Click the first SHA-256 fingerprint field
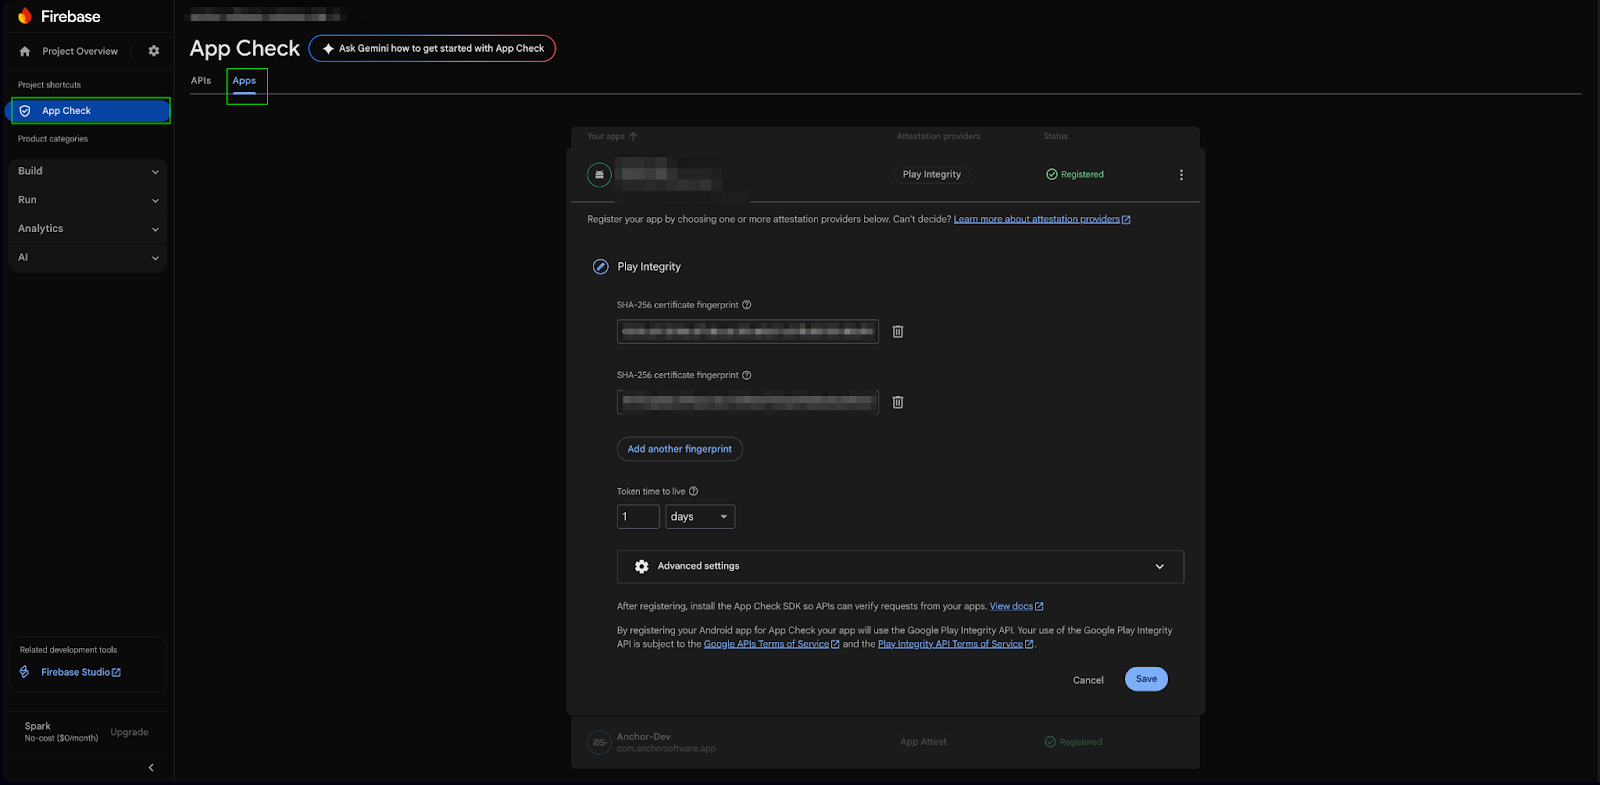 click(748, 332)
